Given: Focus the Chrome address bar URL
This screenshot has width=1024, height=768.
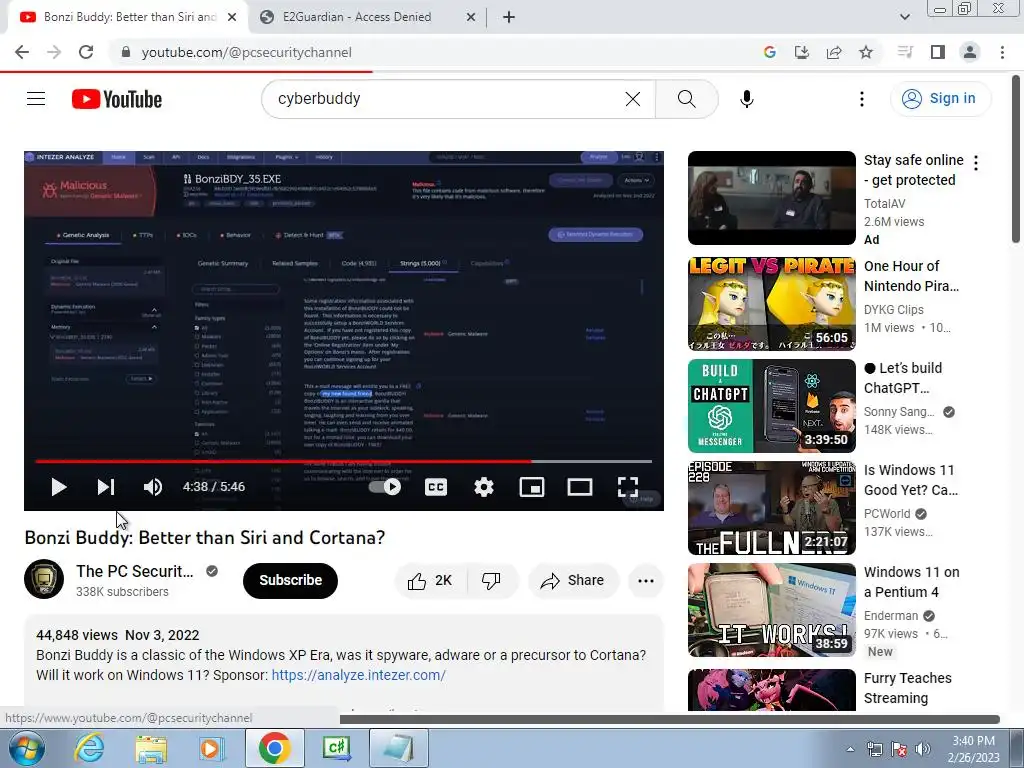Looking at the screenshot, I should click(x=246, y=52).
